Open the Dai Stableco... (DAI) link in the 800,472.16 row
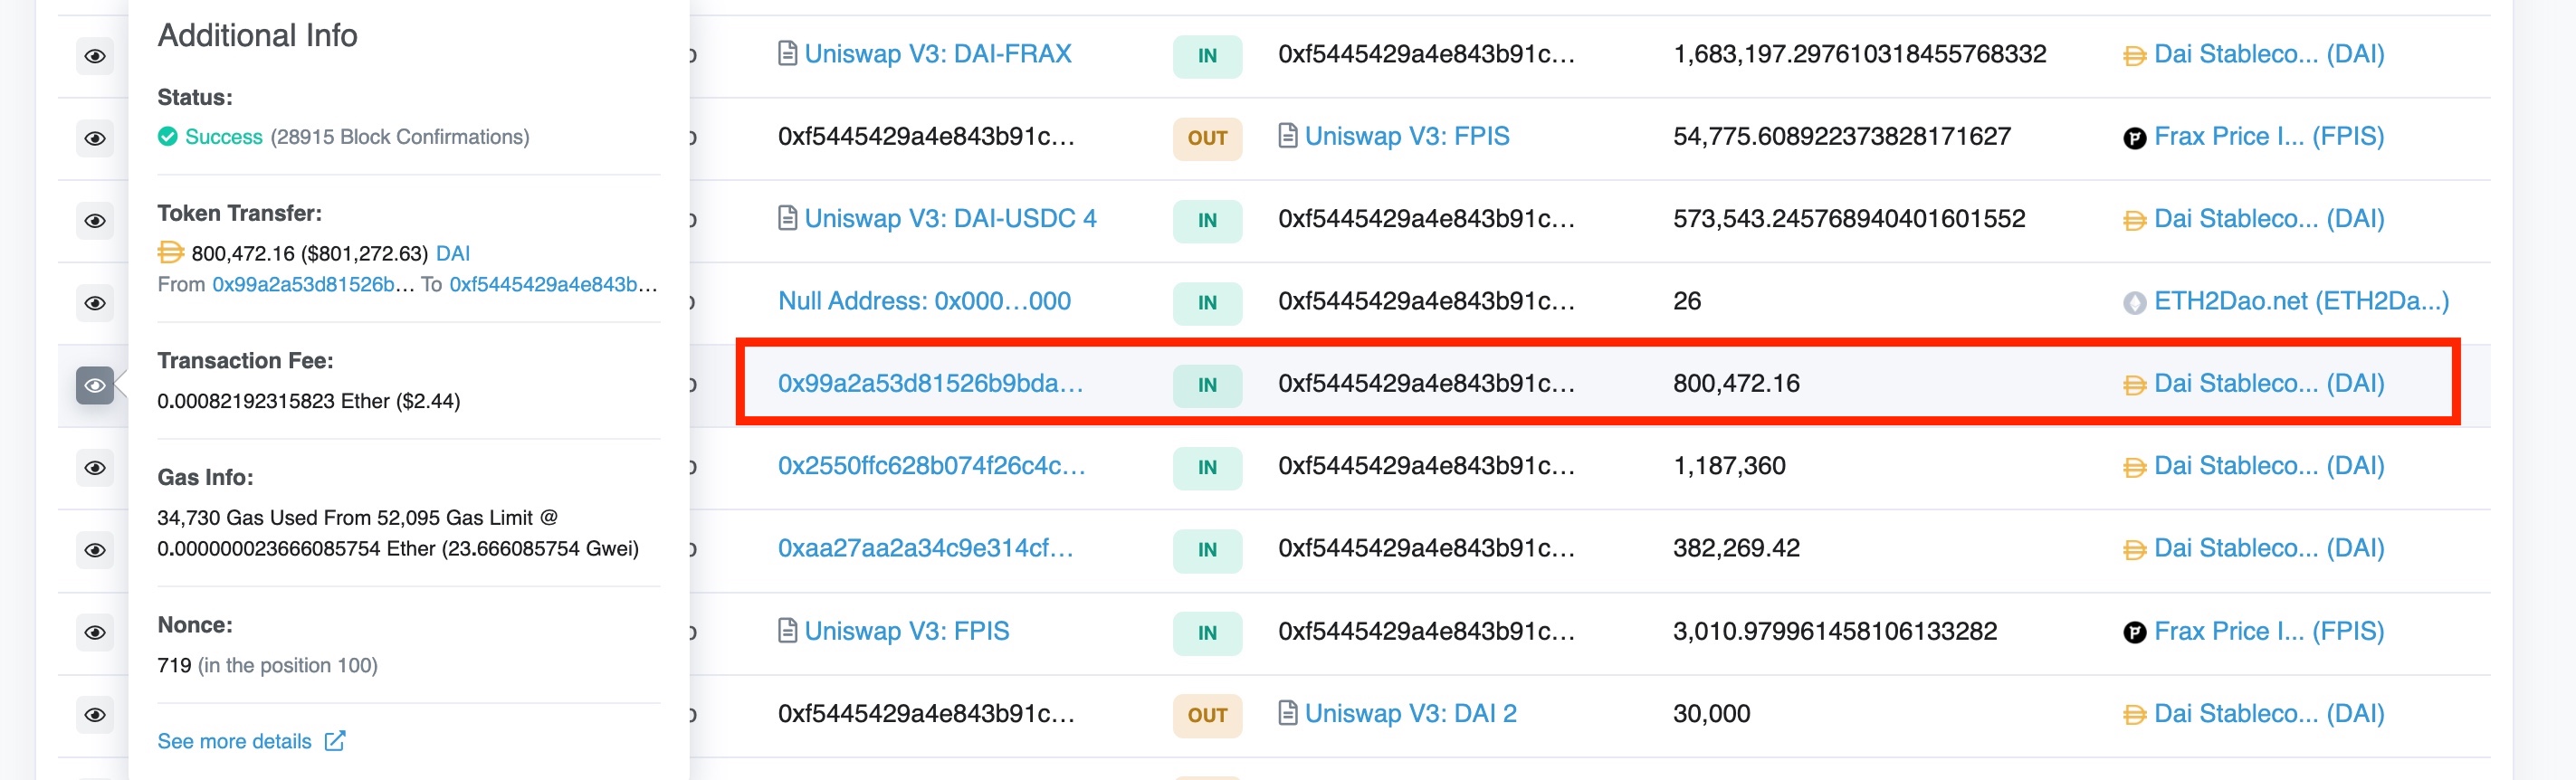This screenshot has height=780, width=2576. point(2269,383)
